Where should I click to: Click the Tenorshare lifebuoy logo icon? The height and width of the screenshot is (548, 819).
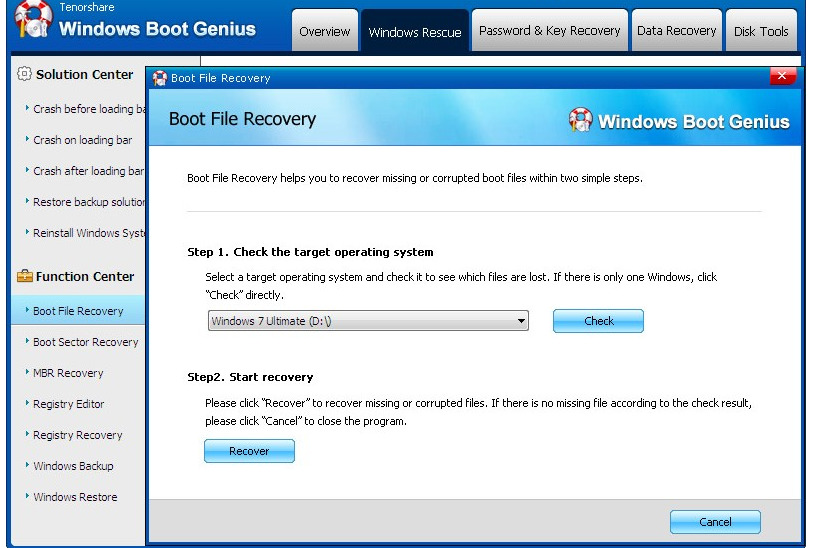pyautogui.click(x=33, y=19)
